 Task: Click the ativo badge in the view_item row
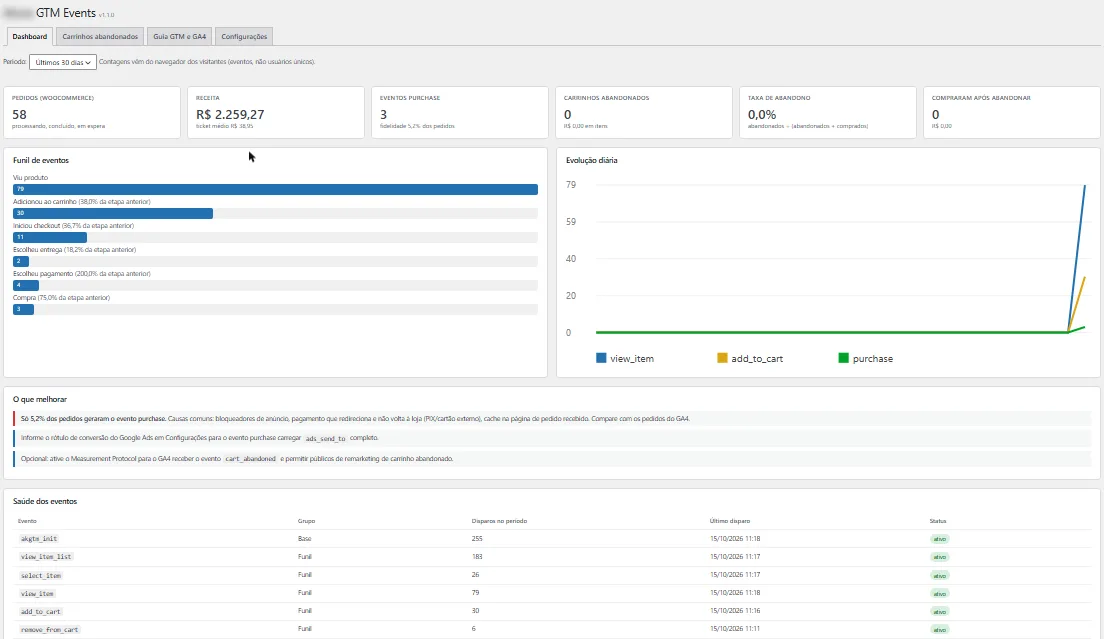[x=939, y=593]
